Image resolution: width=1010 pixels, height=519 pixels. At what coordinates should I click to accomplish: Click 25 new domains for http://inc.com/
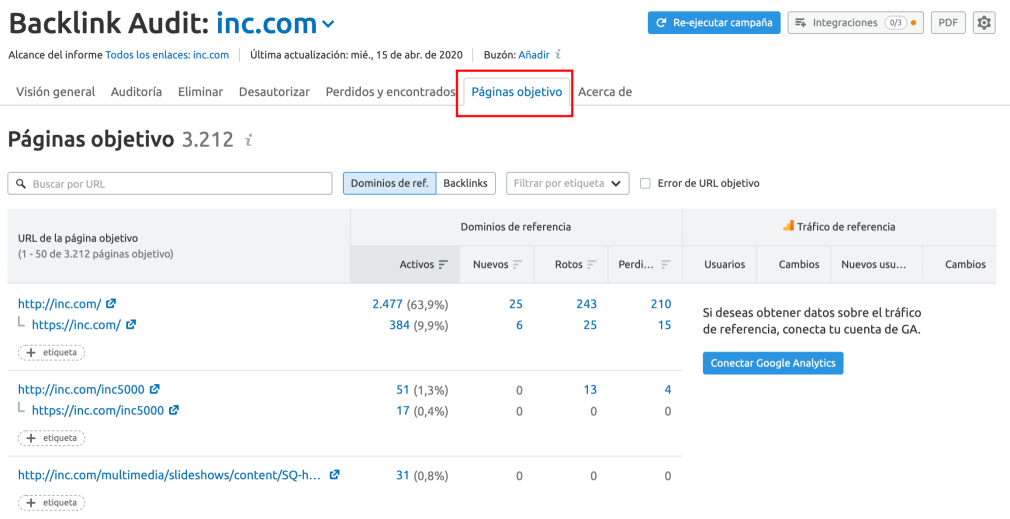pos(516,304)
